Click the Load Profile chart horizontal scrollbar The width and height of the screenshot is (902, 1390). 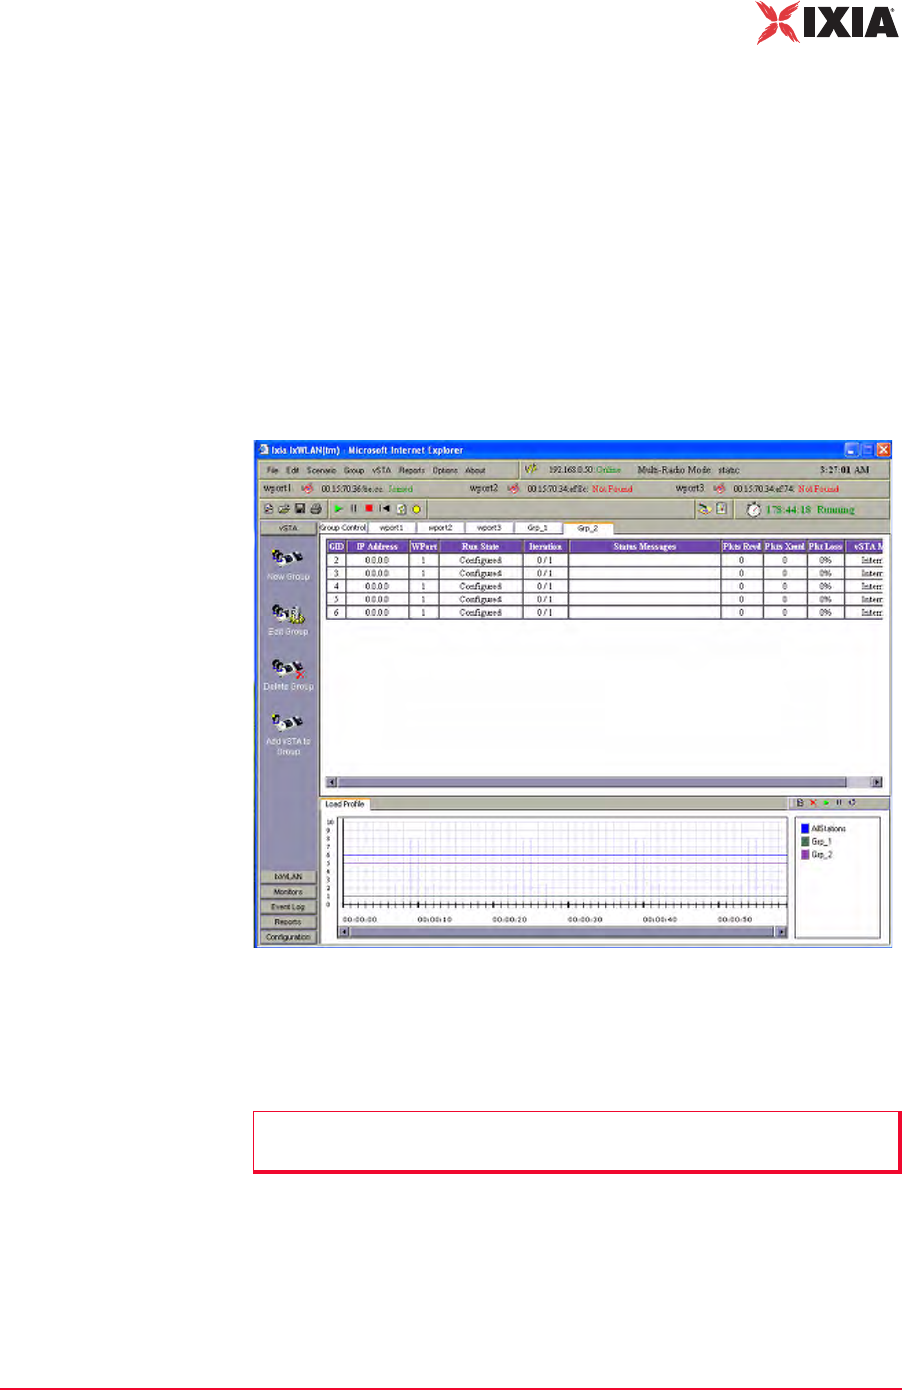click(x=563, y=932)
